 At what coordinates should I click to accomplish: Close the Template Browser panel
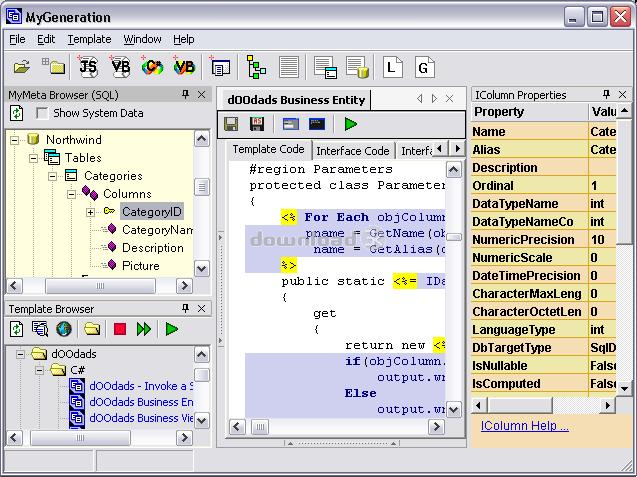point(201,308)
